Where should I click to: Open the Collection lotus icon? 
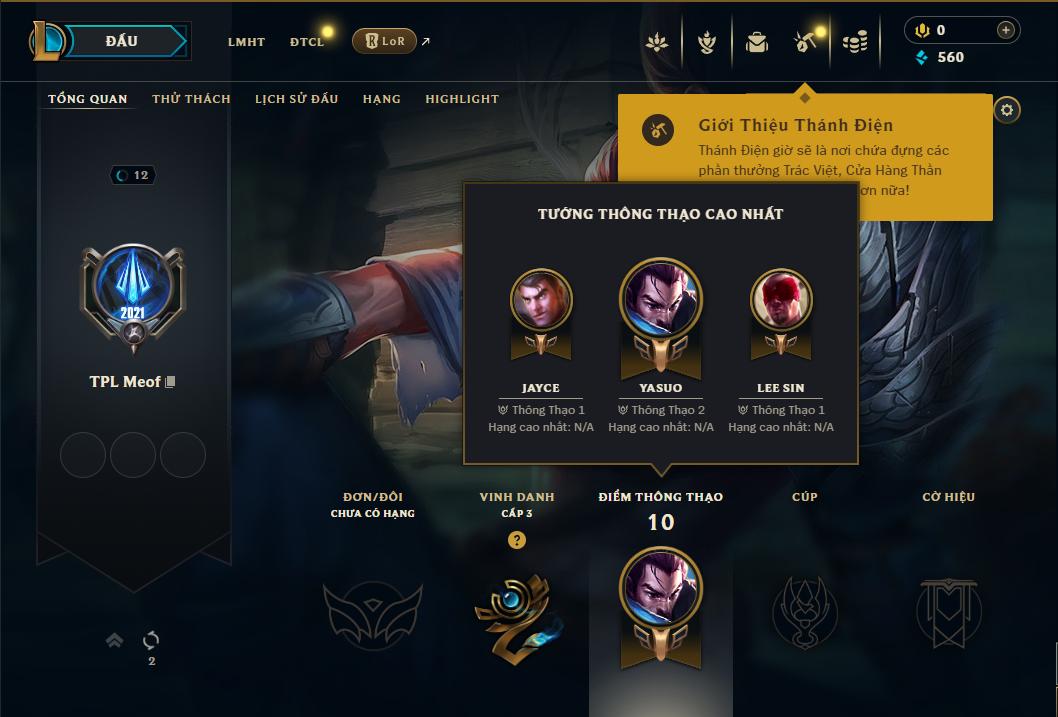click(657, 43)
